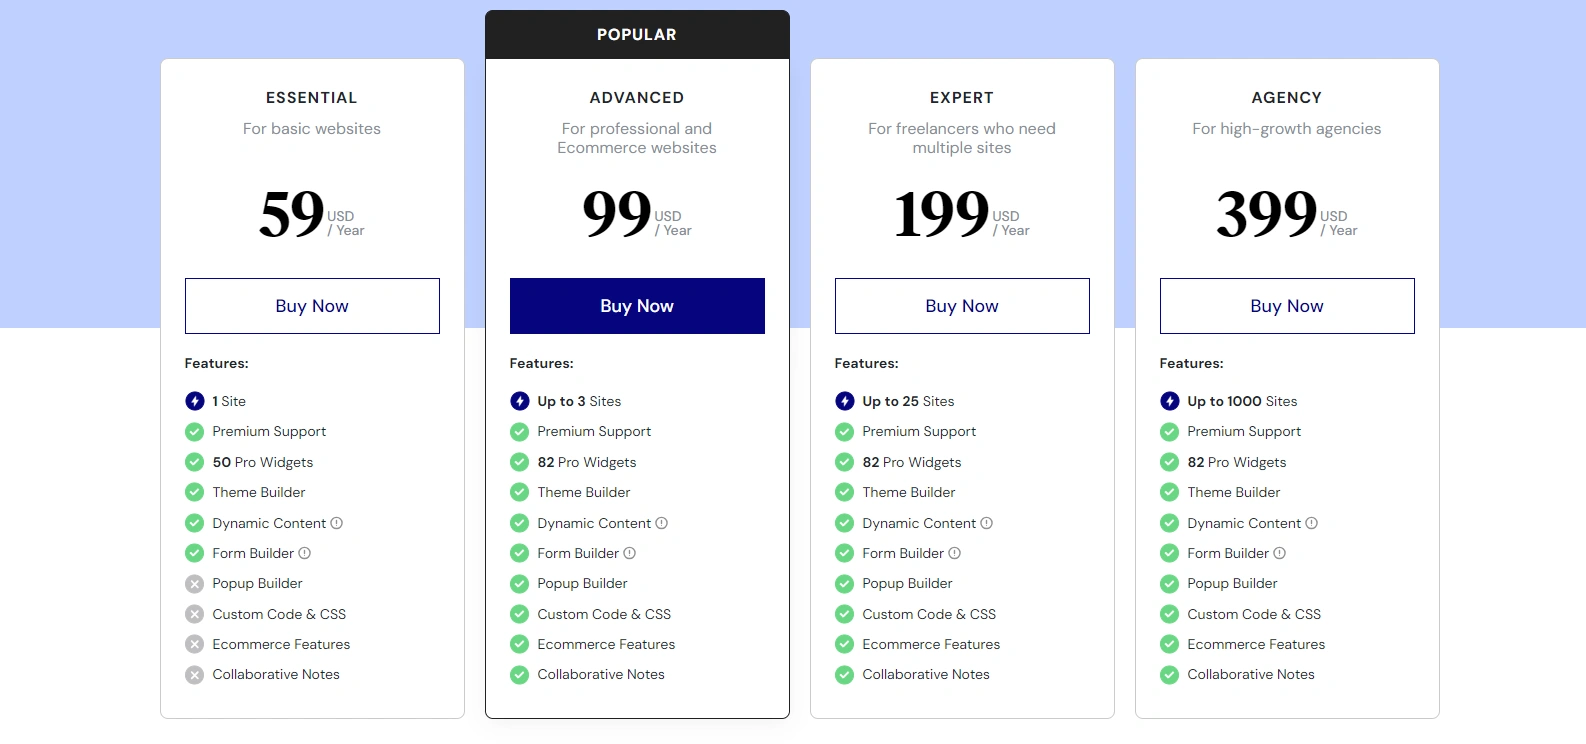Click the checkmark beside Collaborative Notes in Agency
The width and height of the screenshot is (1586, 744).
[1170, 674]
